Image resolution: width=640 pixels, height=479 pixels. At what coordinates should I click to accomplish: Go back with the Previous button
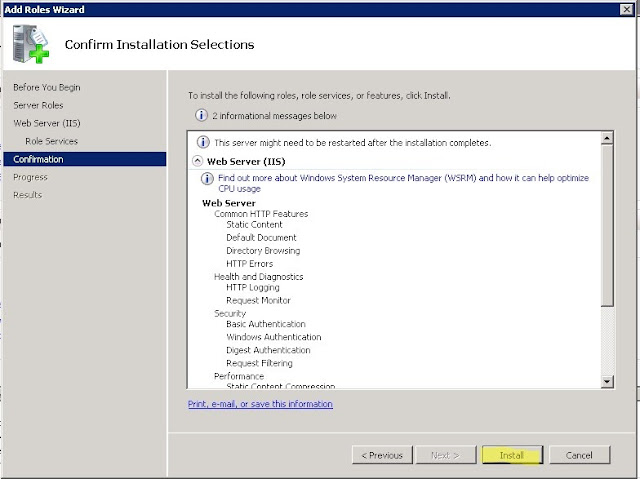(x=382, y=455)
